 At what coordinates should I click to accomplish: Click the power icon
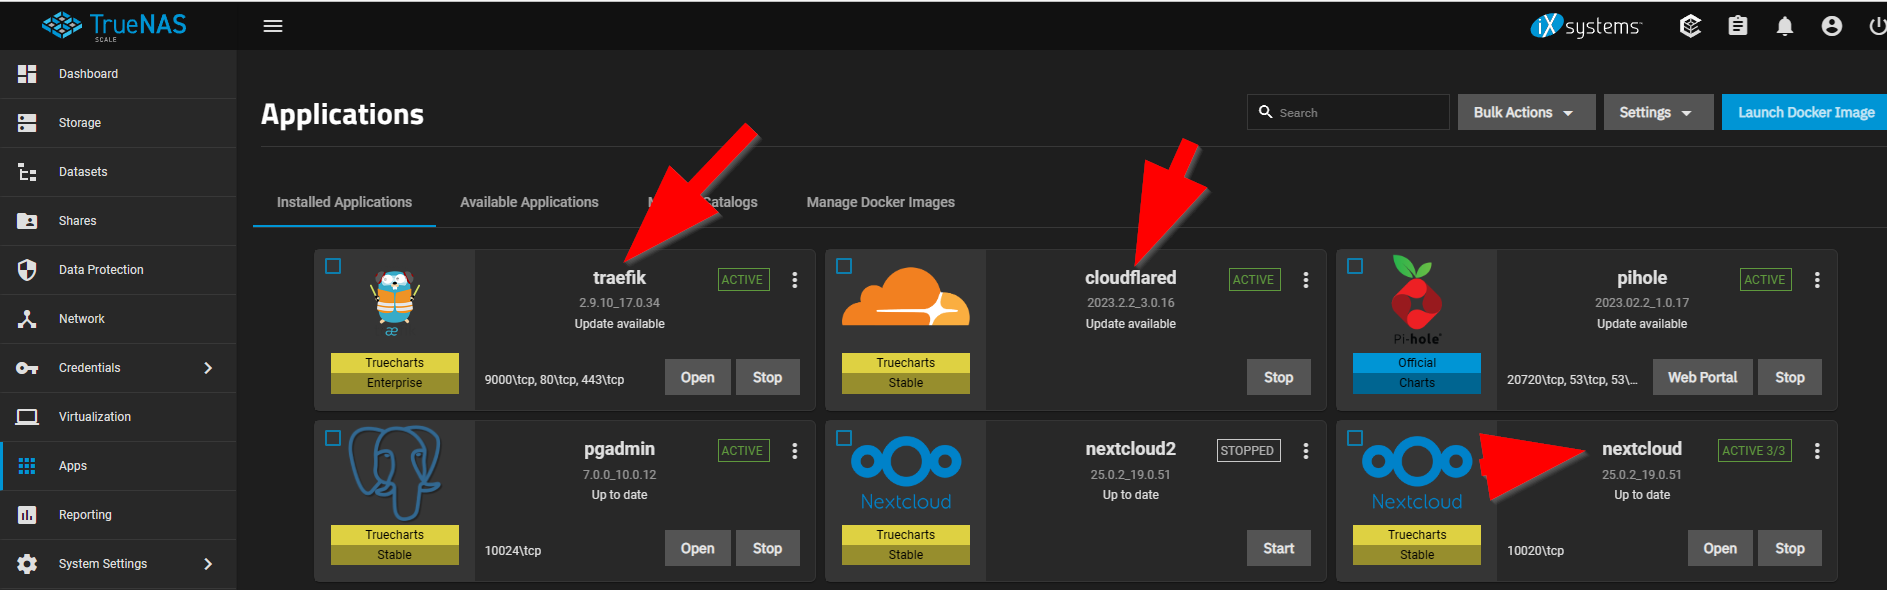point(1877,26)
